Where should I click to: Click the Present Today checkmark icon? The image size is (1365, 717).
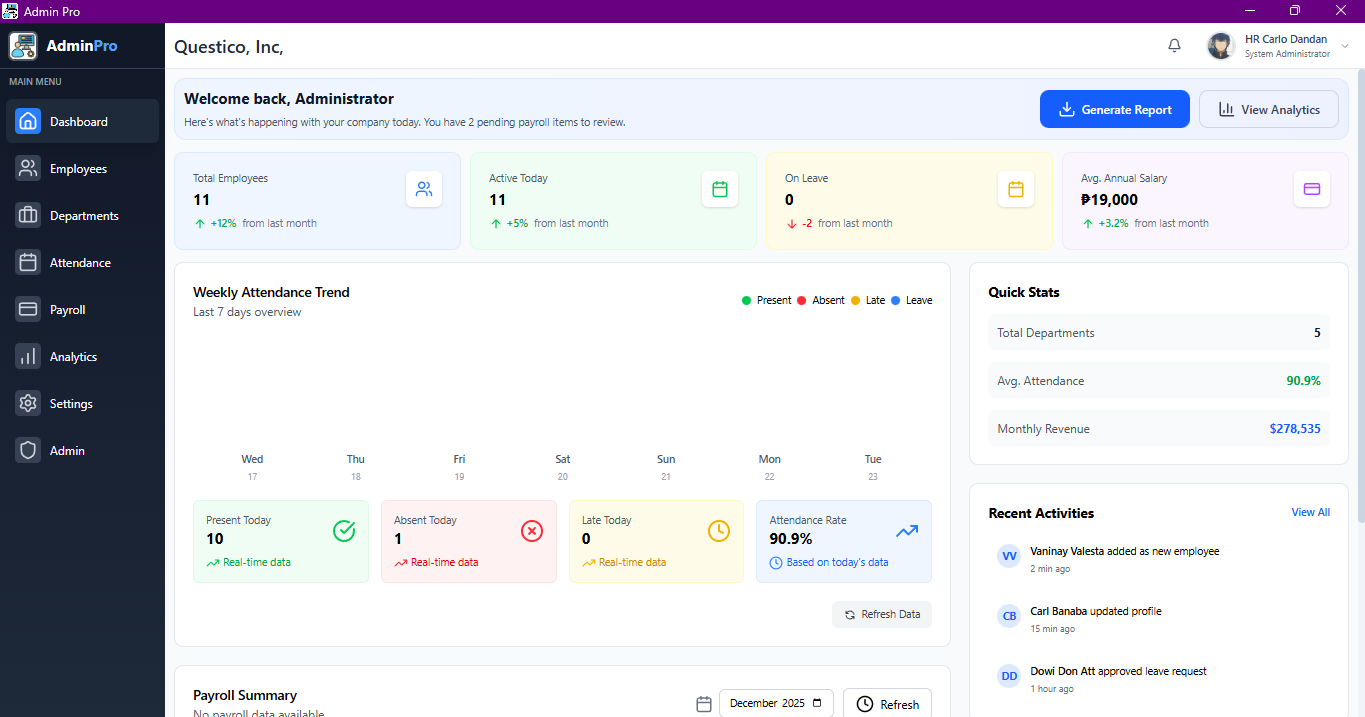(x=344, y=531)
